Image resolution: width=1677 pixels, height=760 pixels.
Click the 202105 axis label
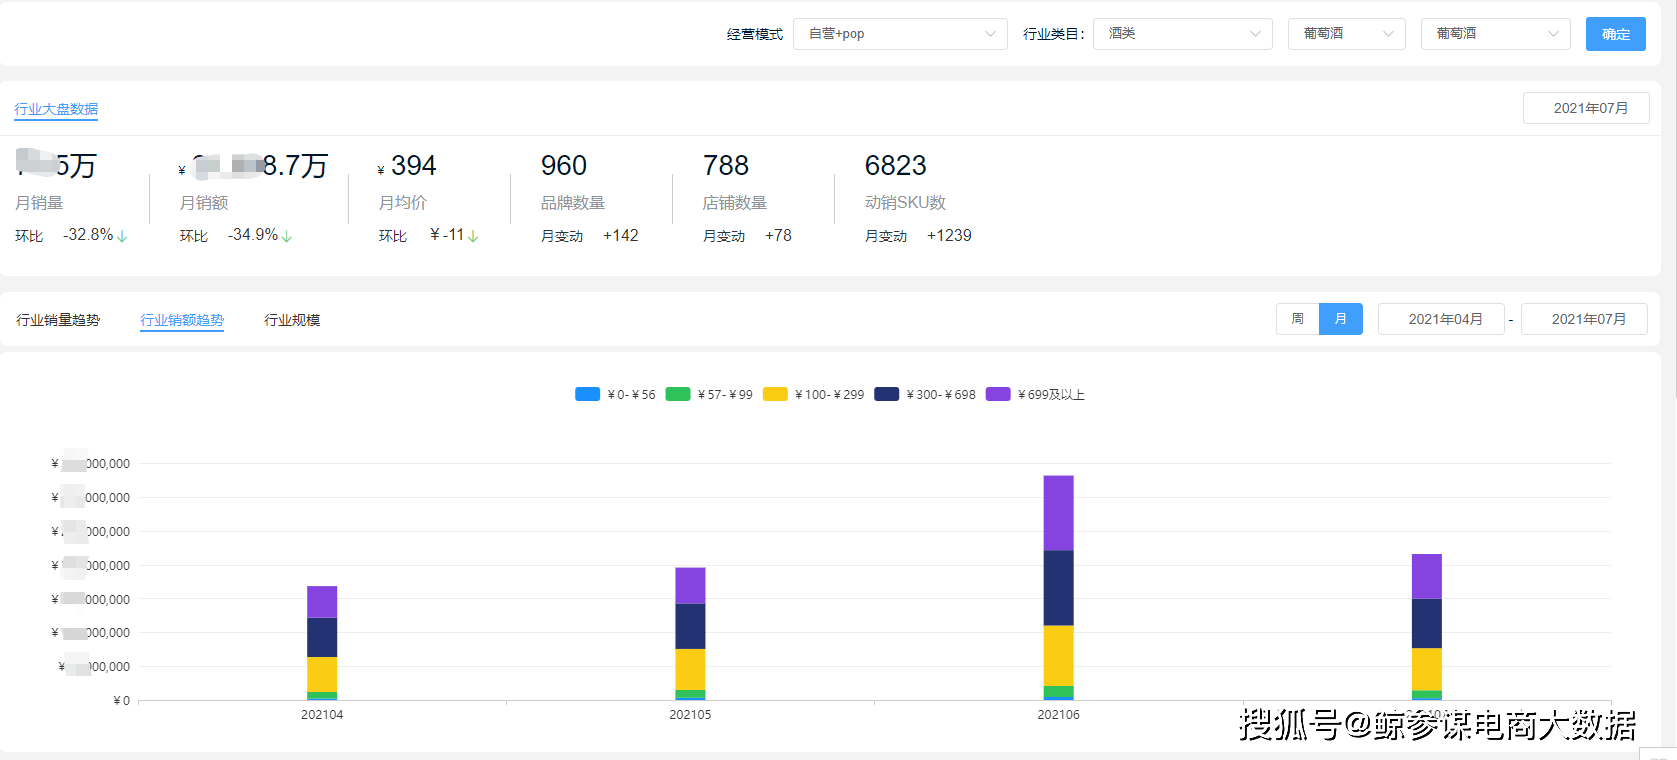click(x=690, y=715)
